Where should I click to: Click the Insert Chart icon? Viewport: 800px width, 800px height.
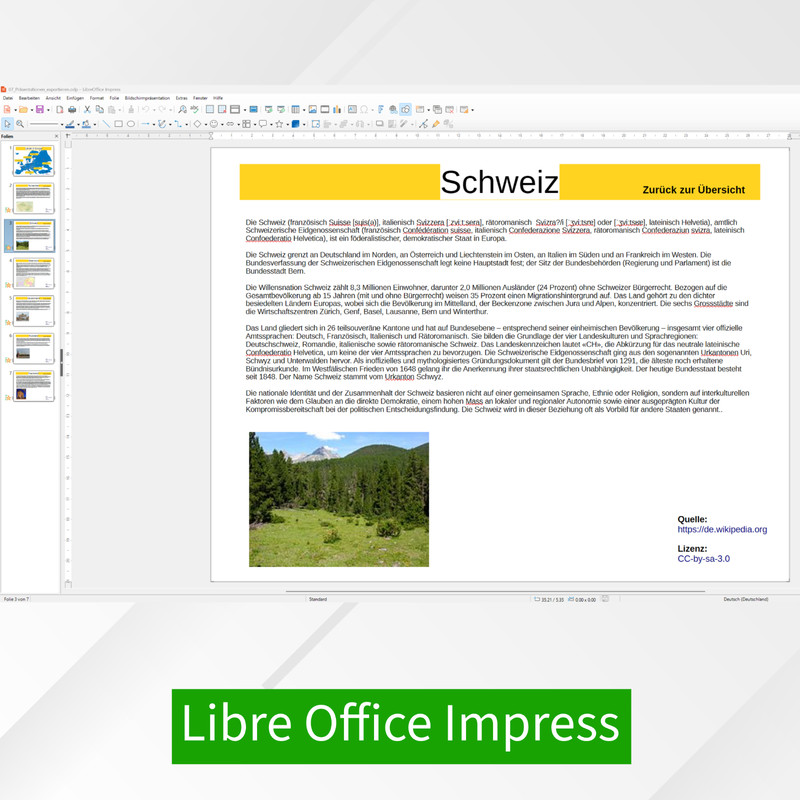337,109
